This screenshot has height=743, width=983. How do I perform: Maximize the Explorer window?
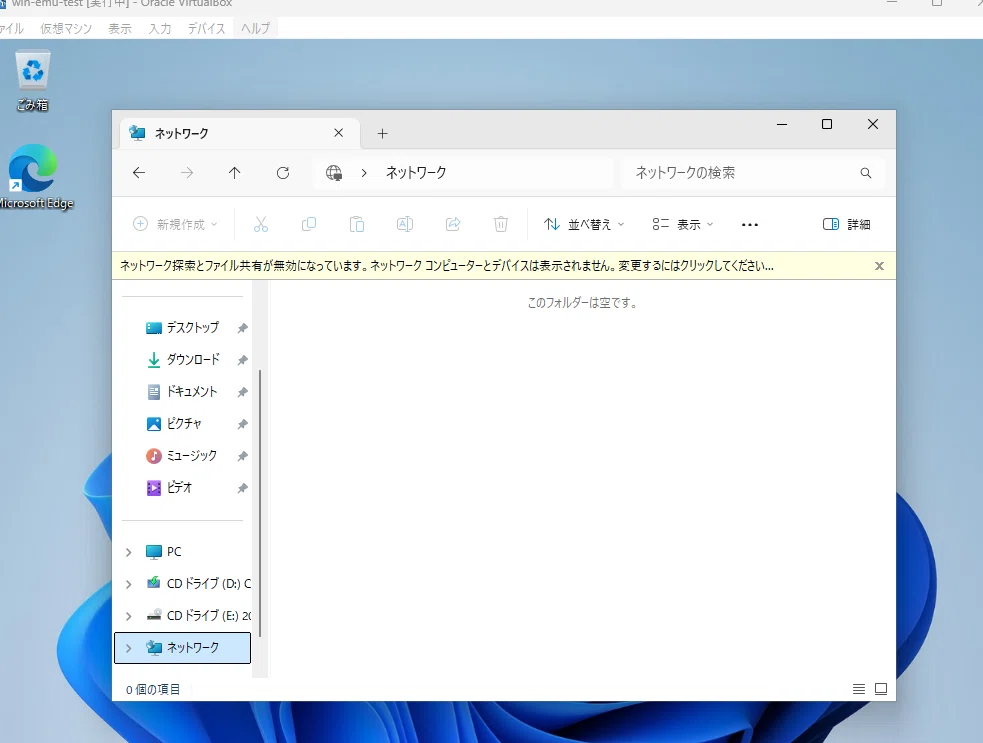pyautogui.click(x=827, y=124)
